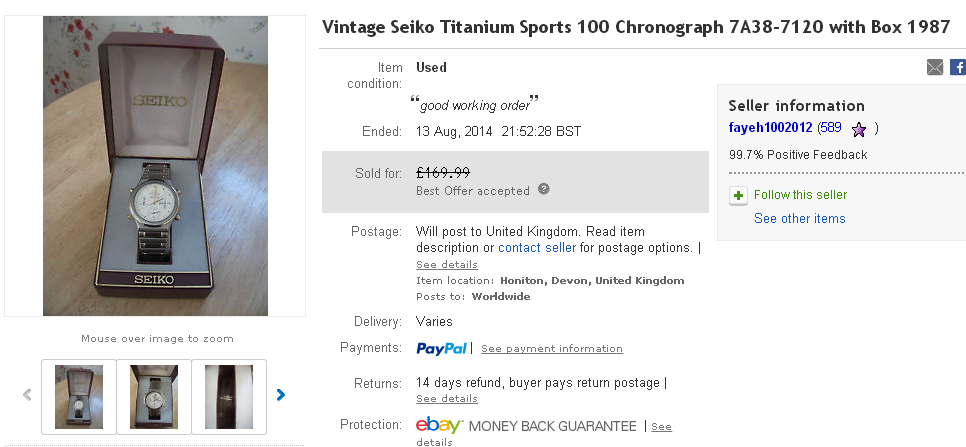966x447 pixels.
Task: Open the 589 feedback score link
Action: coord(830,128)
